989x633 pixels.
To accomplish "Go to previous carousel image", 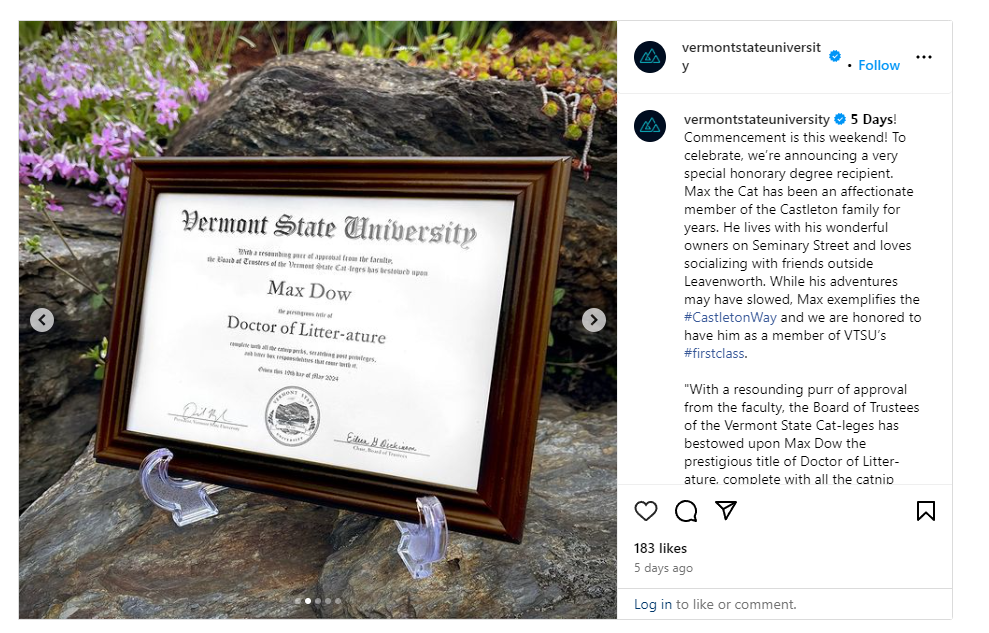I will (42, 320).
